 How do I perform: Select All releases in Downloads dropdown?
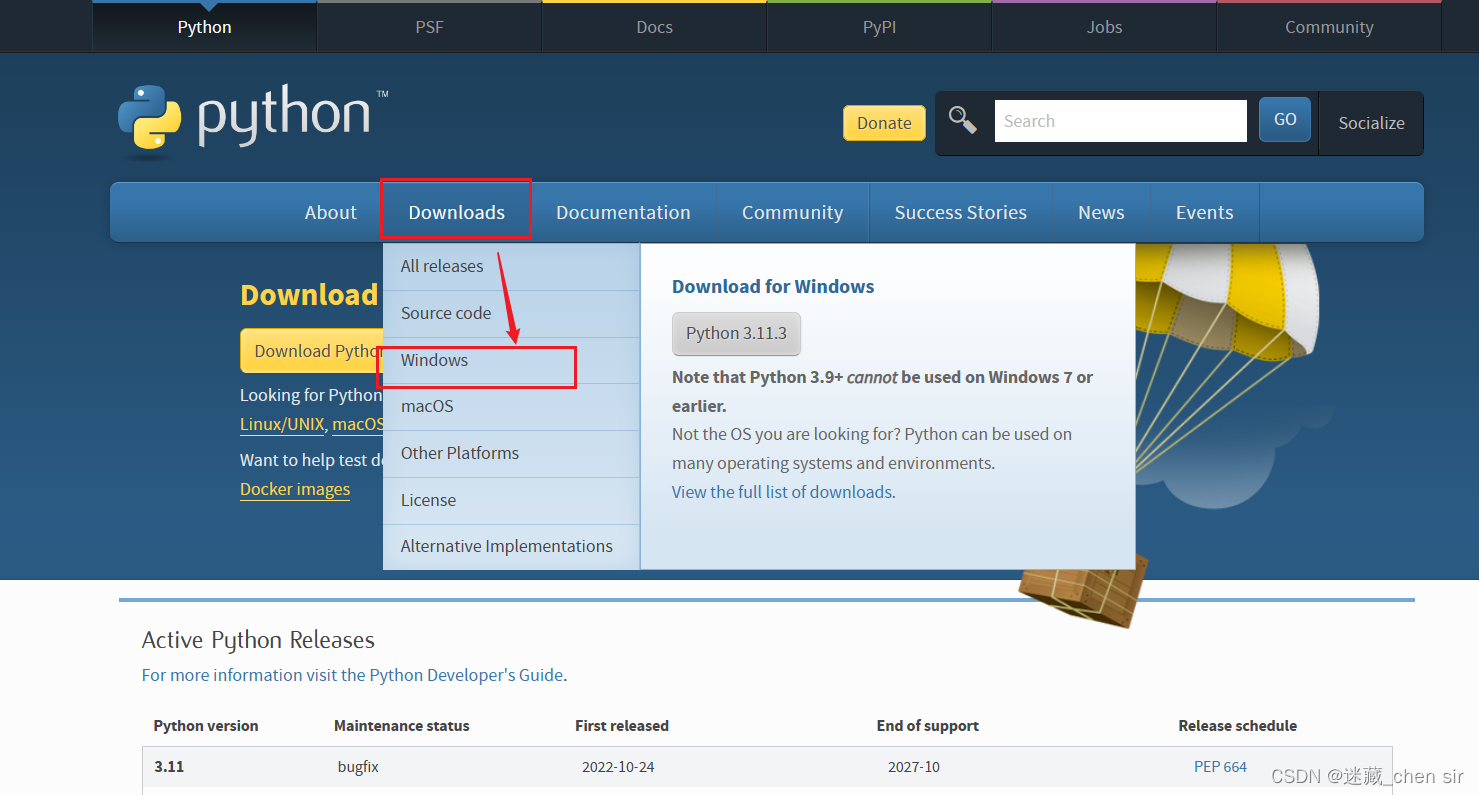click(x=511, y=267)
